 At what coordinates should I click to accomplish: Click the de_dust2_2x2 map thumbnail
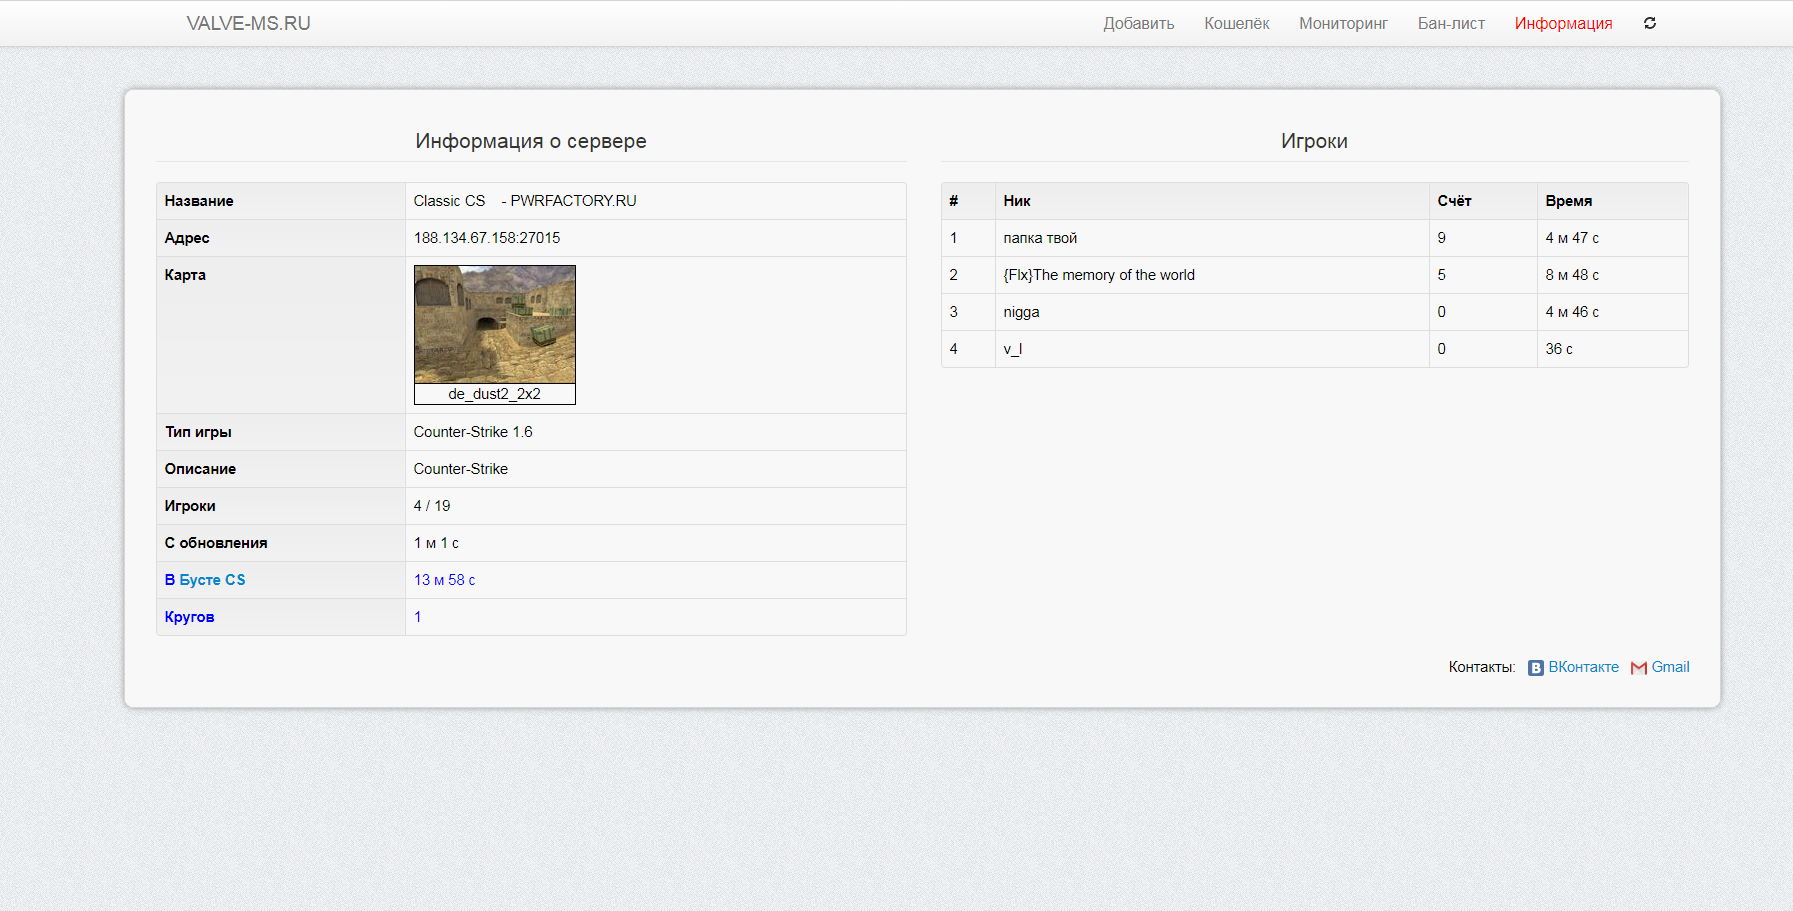click(494, 325)
